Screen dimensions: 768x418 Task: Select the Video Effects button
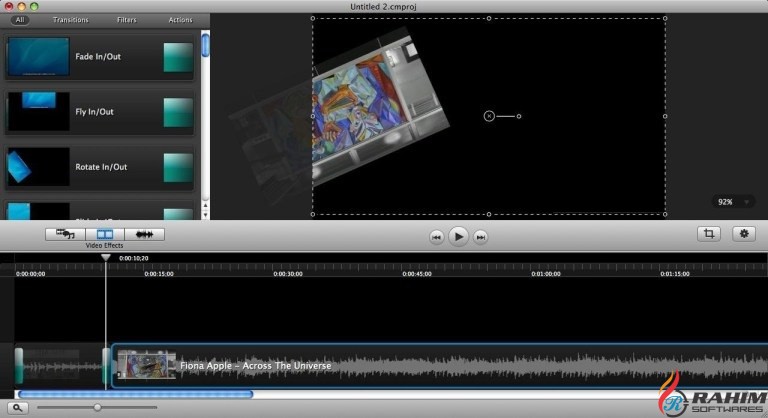[105, 234]
